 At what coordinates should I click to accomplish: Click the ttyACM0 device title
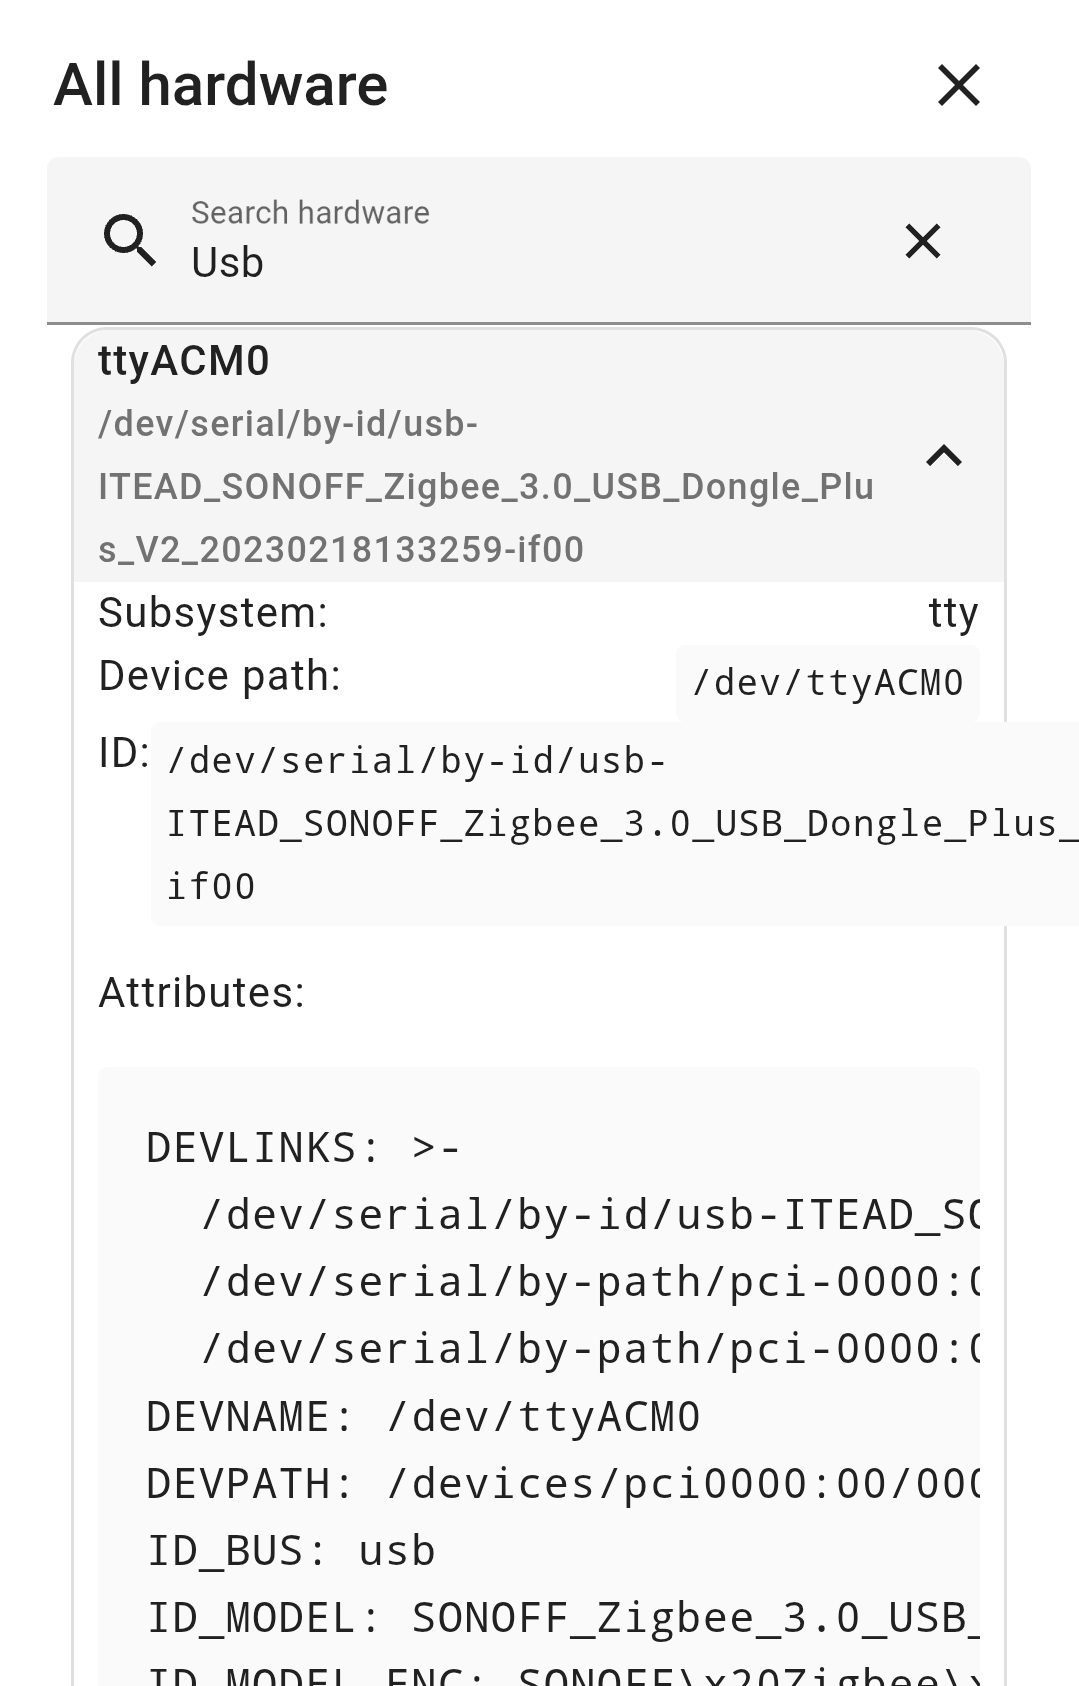[x=184, y=361]
